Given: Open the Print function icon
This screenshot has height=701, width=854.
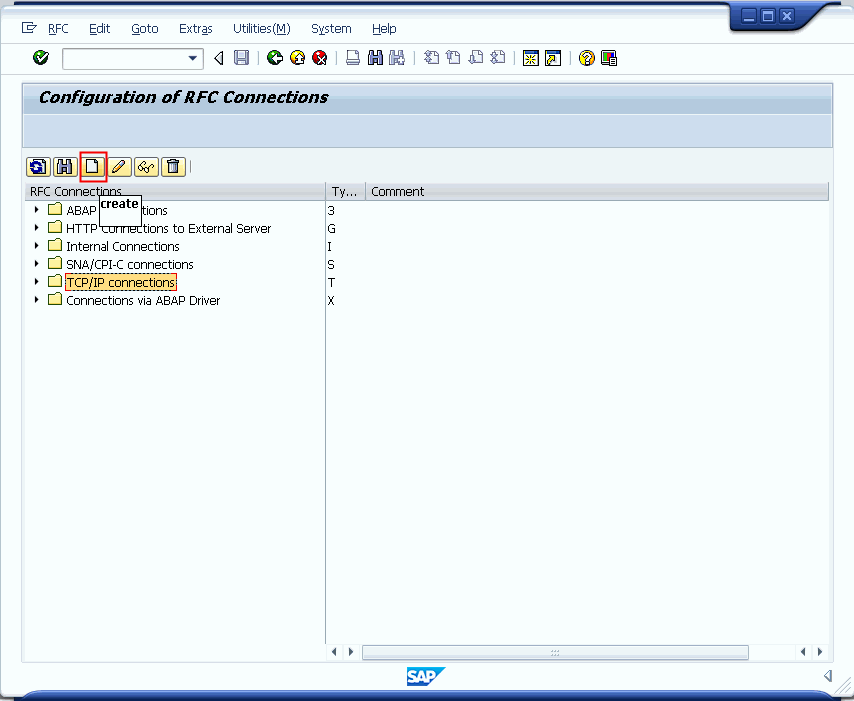Looking at the screenshot, I should tap(352, 57).
